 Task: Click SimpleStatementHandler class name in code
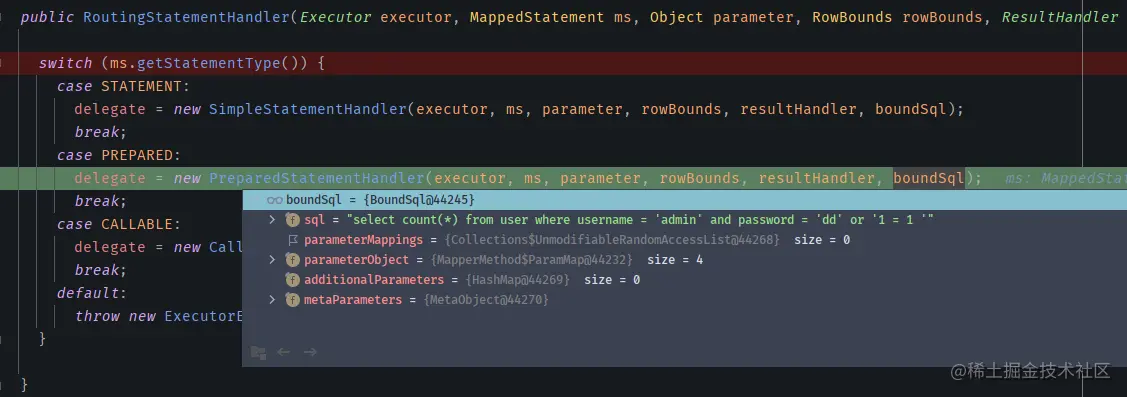point(308,109)
